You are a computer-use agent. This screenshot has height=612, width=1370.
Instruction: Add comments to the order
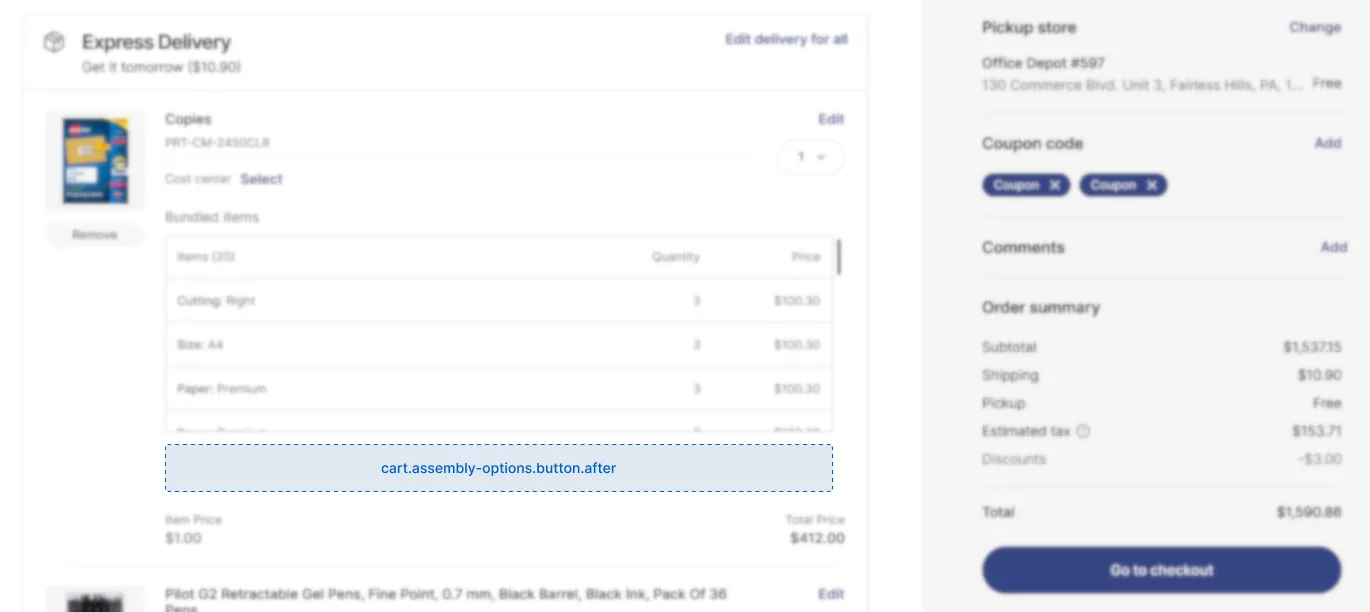(1334, 247)
